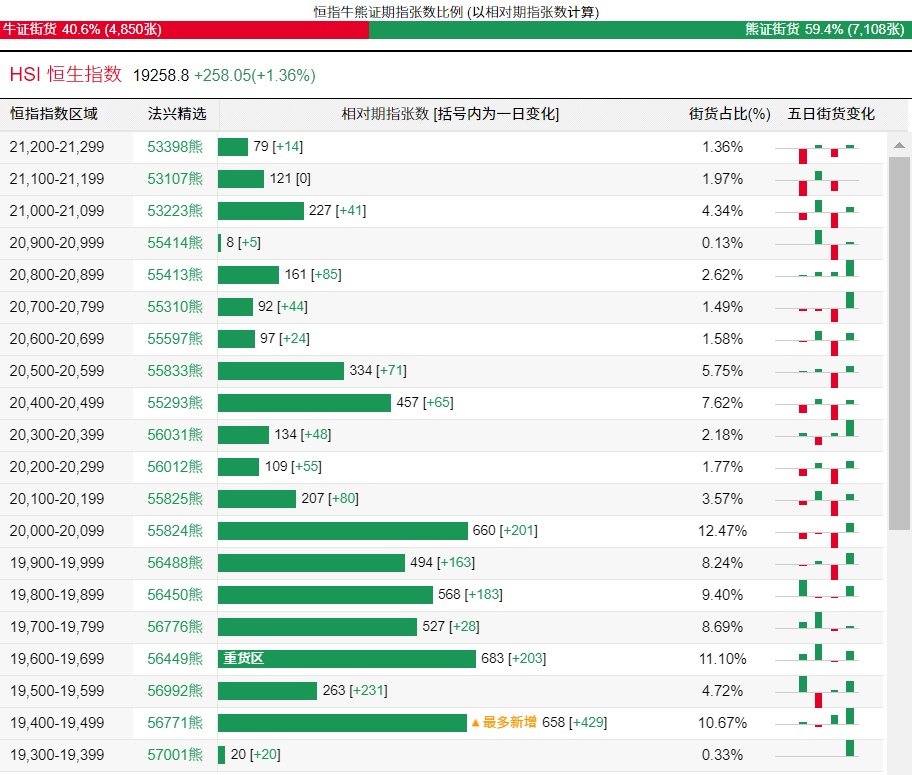This screenshot has width=912, height=775.
Task: Click the 660 bar for 20,000-20,099
Action: click(342, 531)
